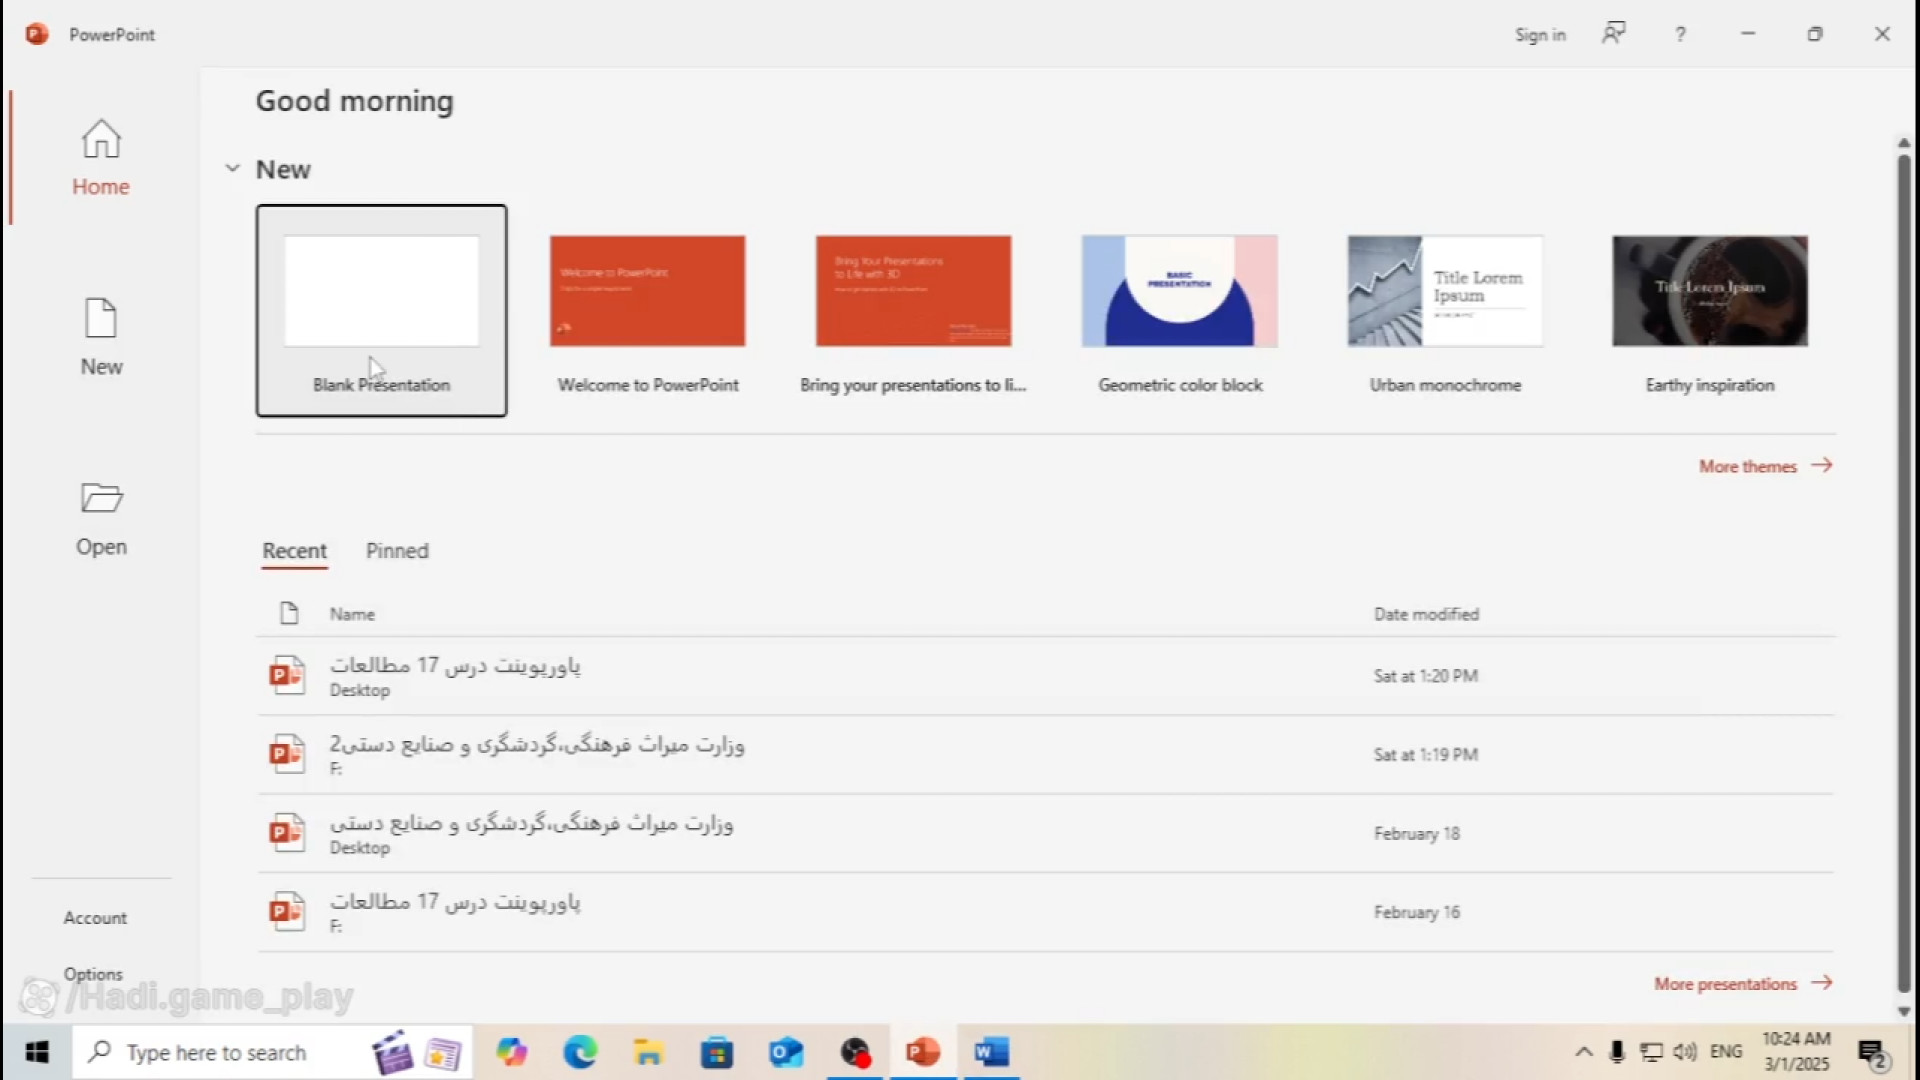1920x1080 pixels.
Task: Open More themes link
Action: point(1766,466)
